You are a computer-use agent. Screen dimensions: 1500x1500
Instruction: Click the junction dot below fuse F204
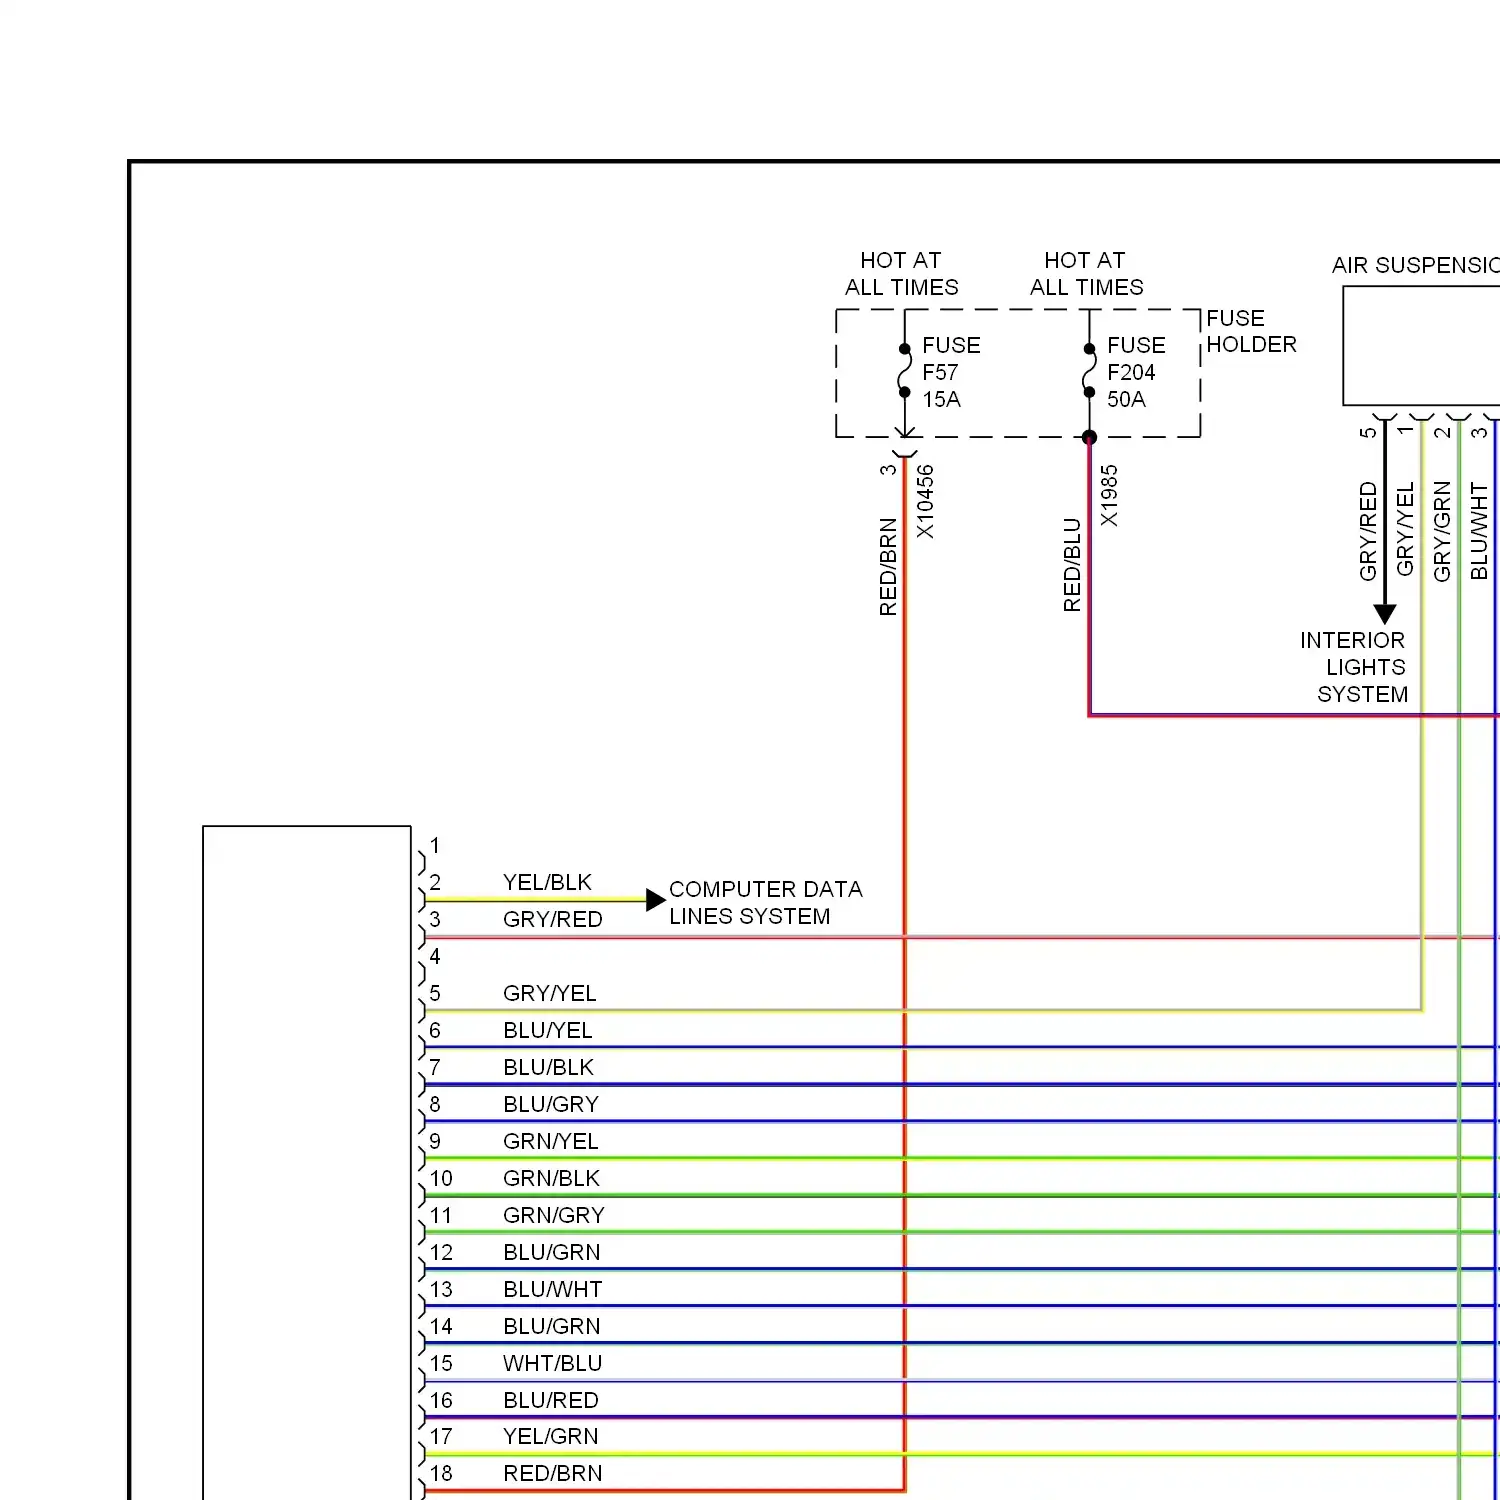click(x=1089, y=437)
